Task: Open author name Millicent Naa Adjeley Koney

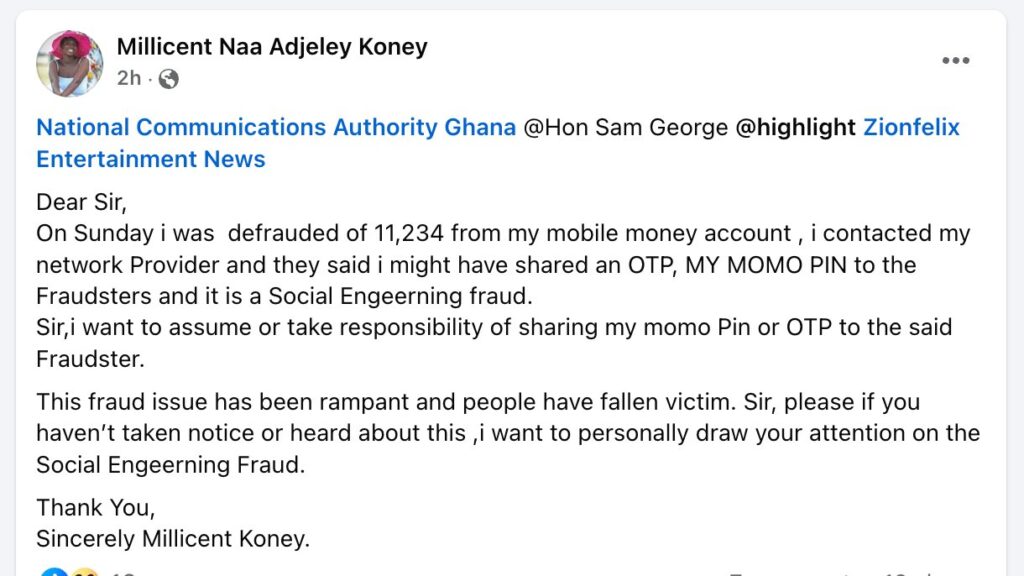Action: click(x=272, y=46)
